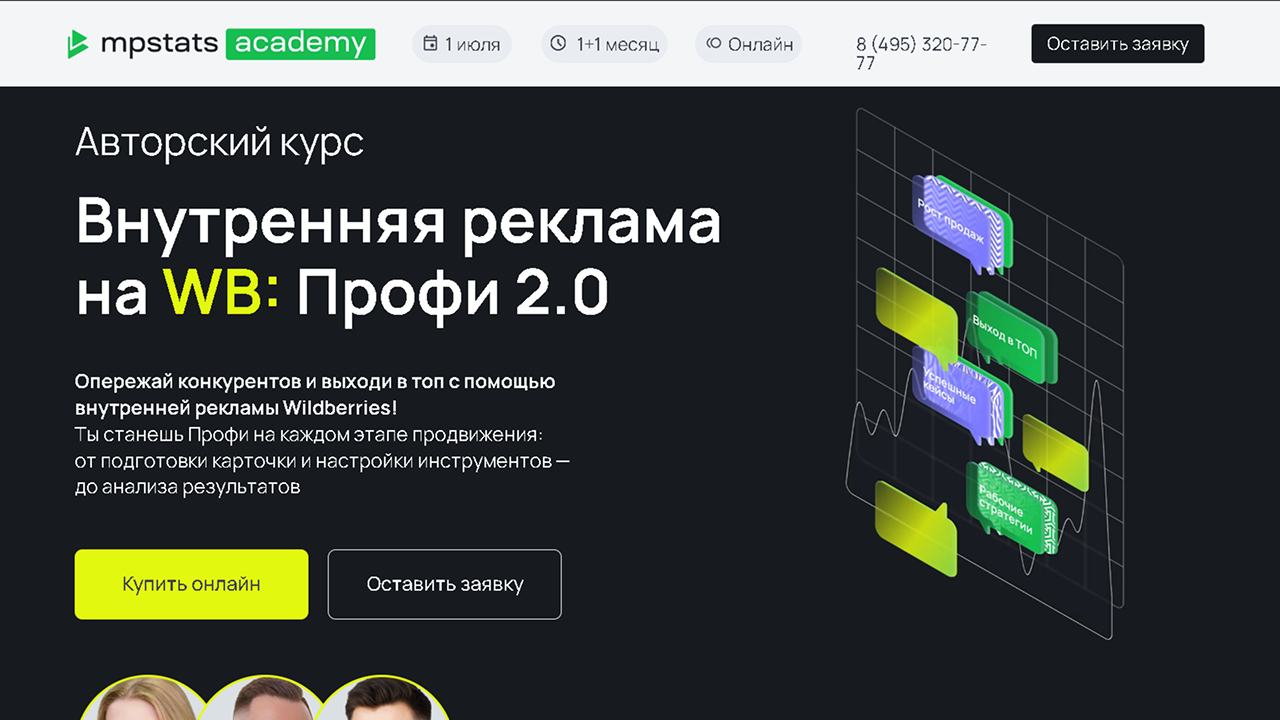The height and width of the screenshot is (720, 1280).
Task: Click the bold Опережай конкурентов sentence
Action: pos(315,394)
